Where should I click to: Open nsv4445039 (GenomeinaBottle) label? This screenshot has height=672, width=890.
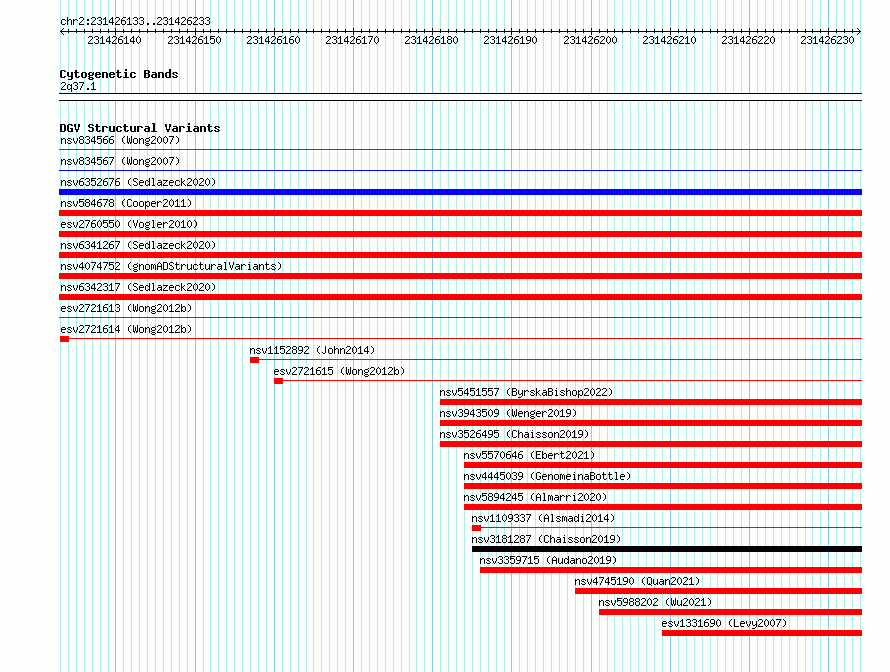[547, 476]
